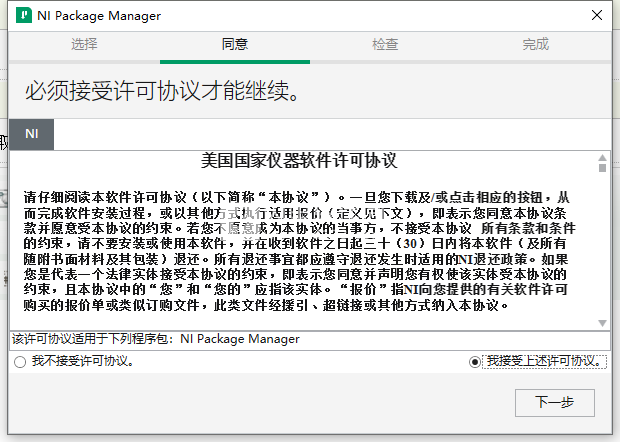Click the license scrollbar down arrow
This screenshot has height=442, width=620.
coord(602,323)
